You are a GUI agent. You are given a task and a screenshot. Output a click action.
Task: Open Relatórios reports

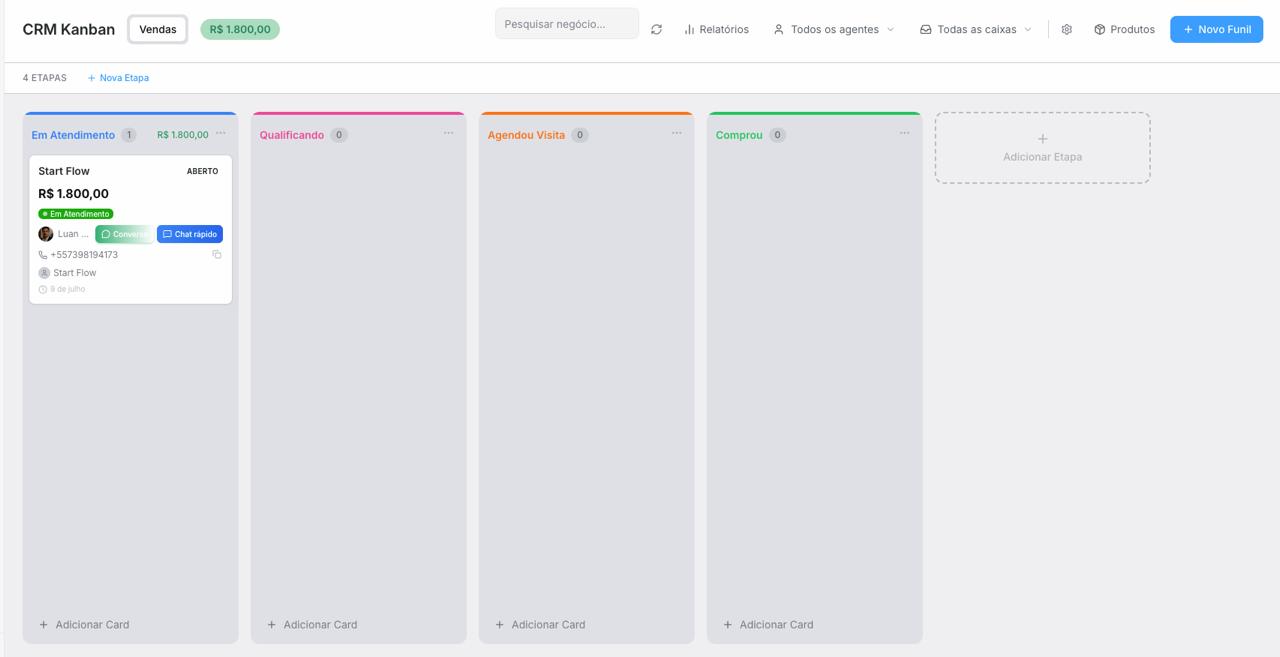pyautogui.click(x=716, y=29)
